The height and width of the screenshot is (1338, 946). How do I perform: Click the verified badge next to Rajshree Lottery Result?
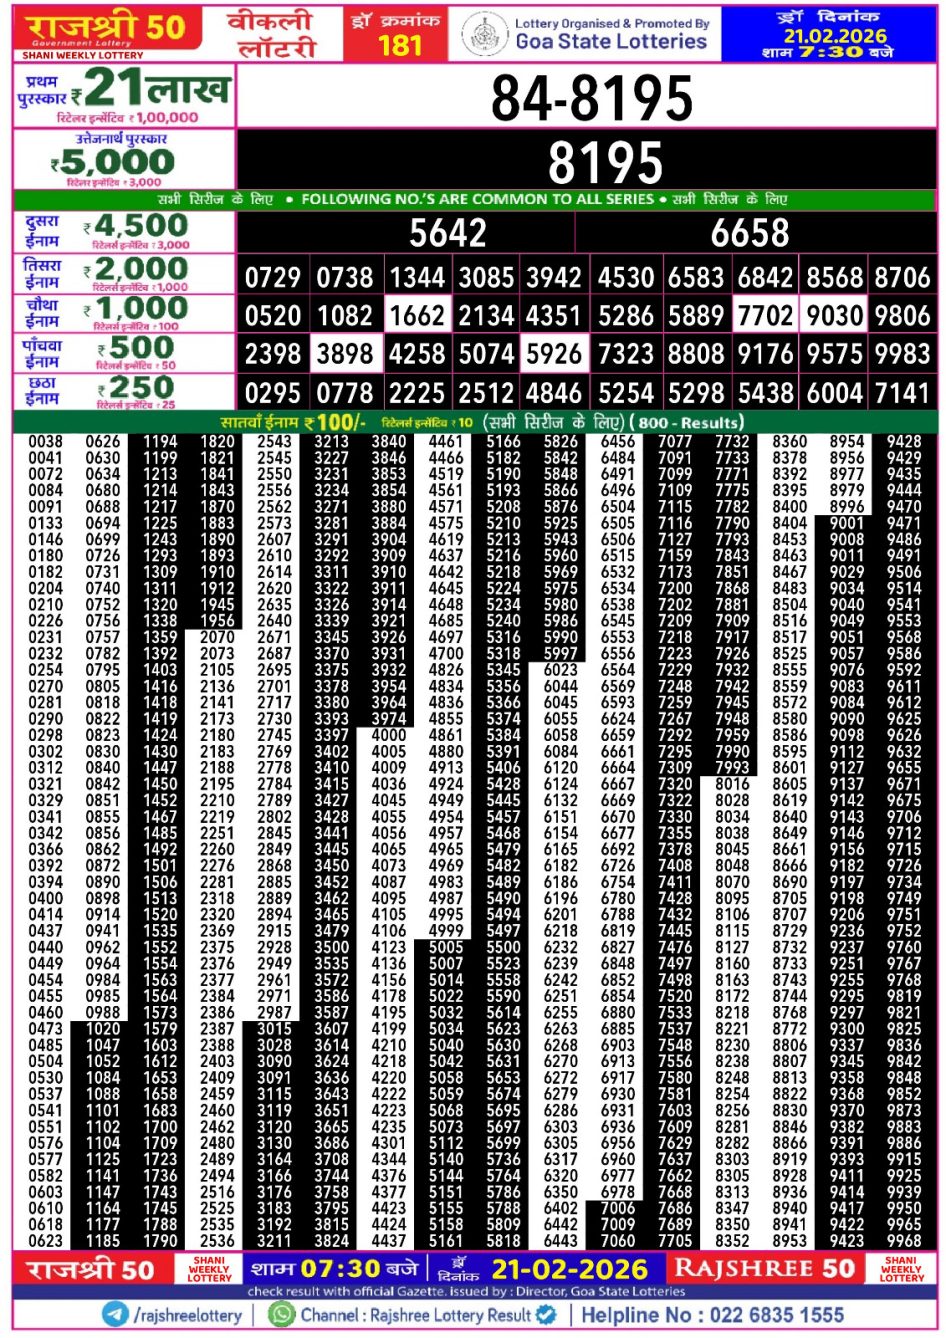tap(542, 1315)
